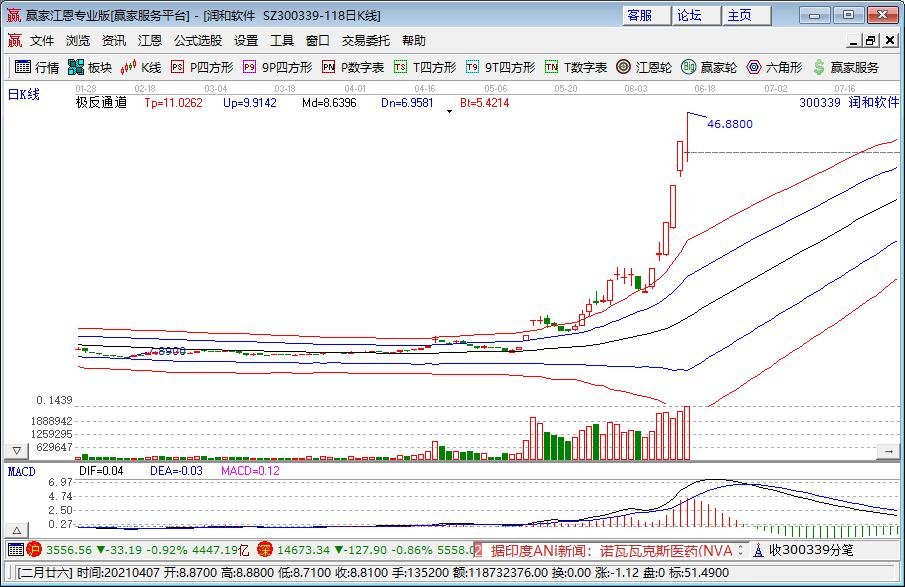Click the 日K线 period label

(x=24, y=94)
